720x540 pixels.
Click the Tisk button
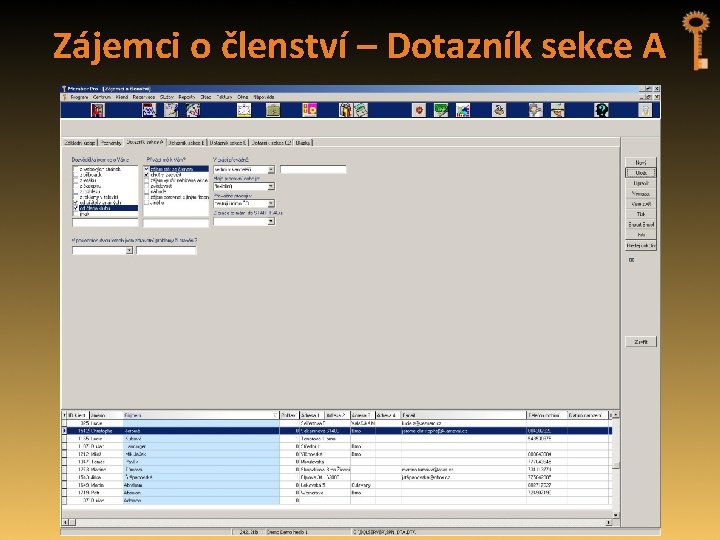pyautogui.click(x=641, y=214)
